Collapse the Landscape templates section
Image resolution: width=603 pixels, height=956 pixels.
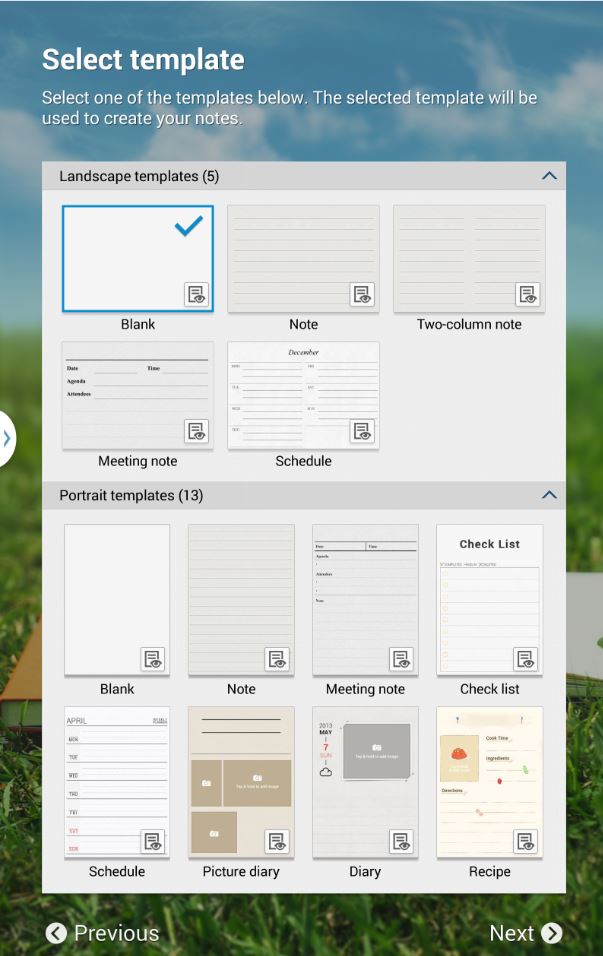549,176
